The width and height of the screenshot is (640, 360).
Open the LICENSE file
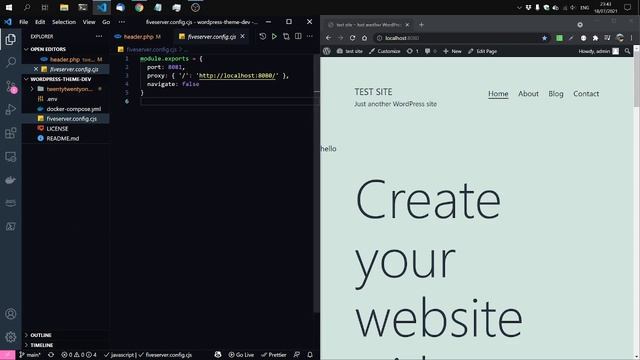pos(57,129)
